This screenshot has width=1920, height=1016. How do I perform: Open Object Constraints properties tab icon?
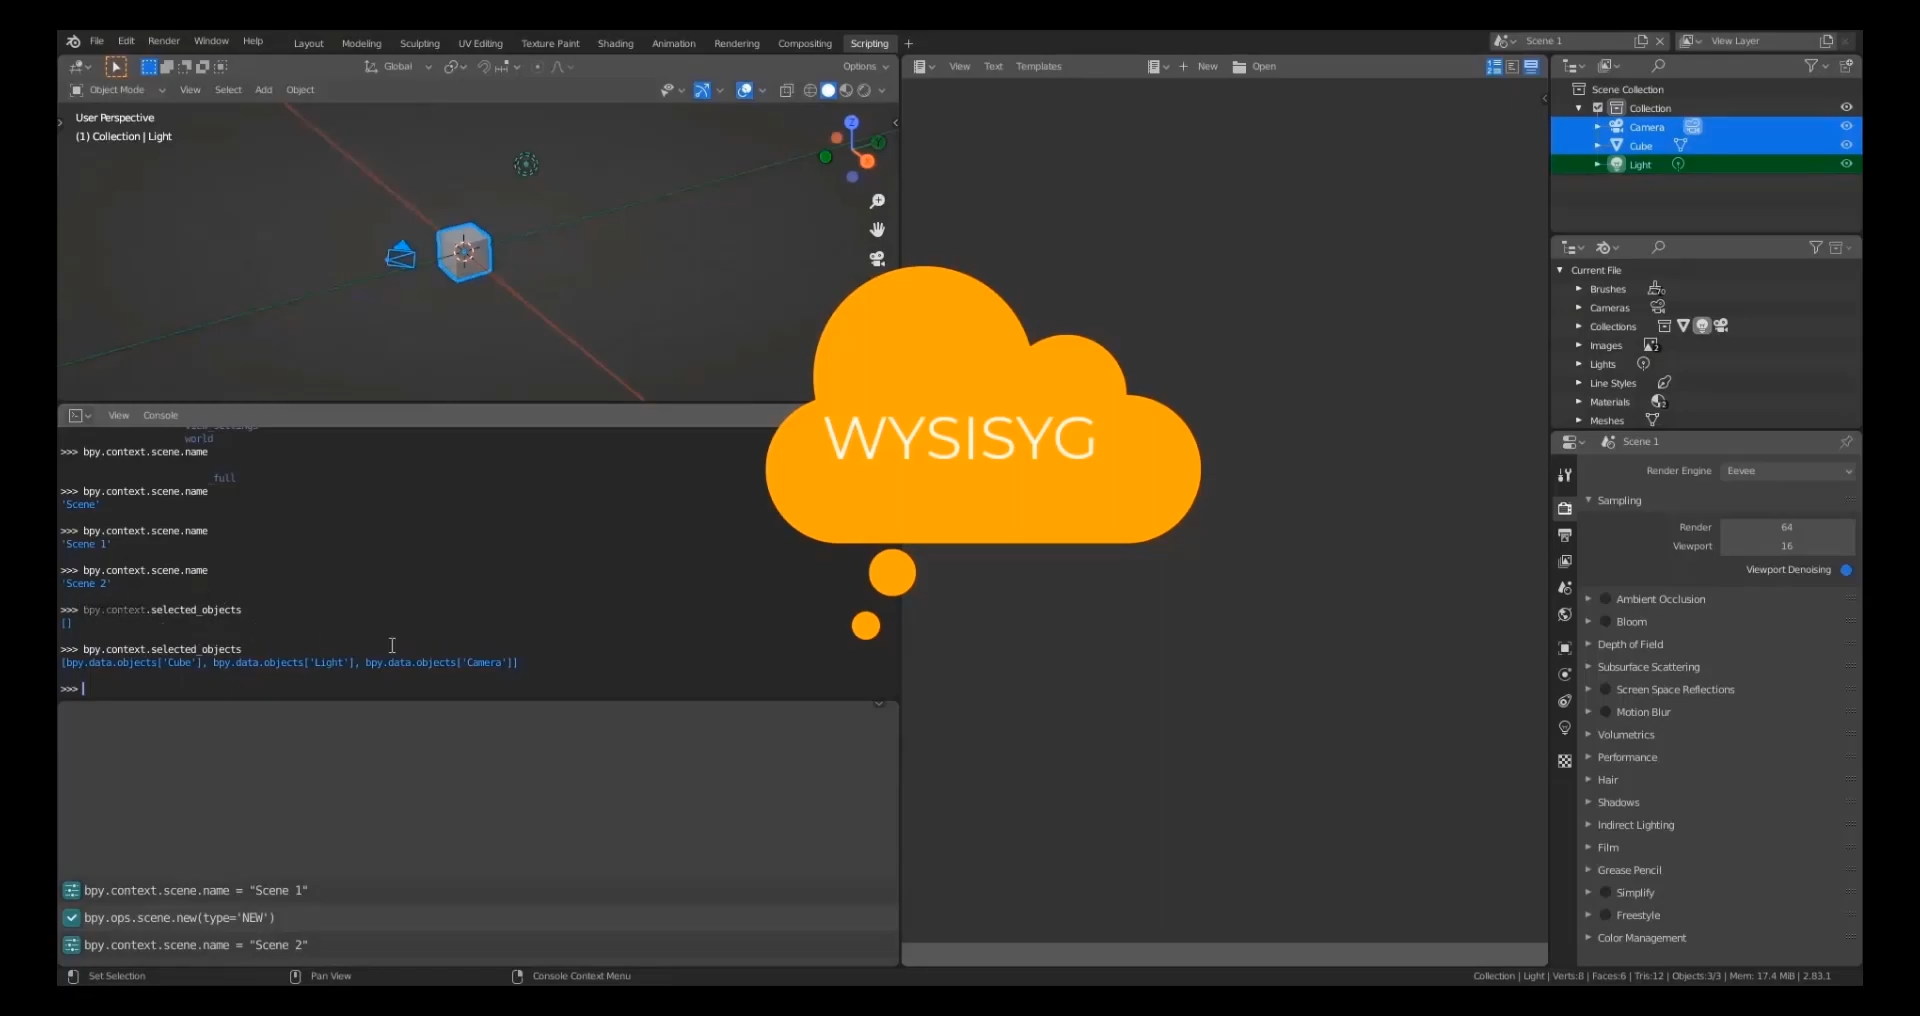pos(1565,701)
